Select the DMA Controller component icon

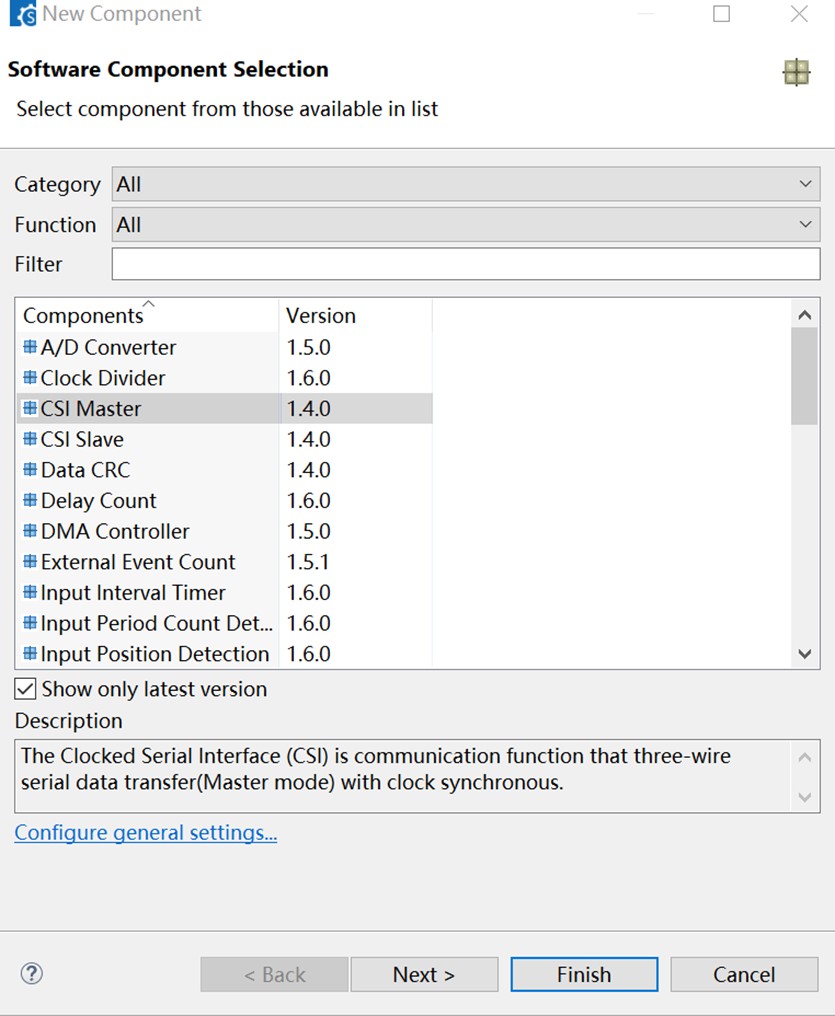point(30,531)
